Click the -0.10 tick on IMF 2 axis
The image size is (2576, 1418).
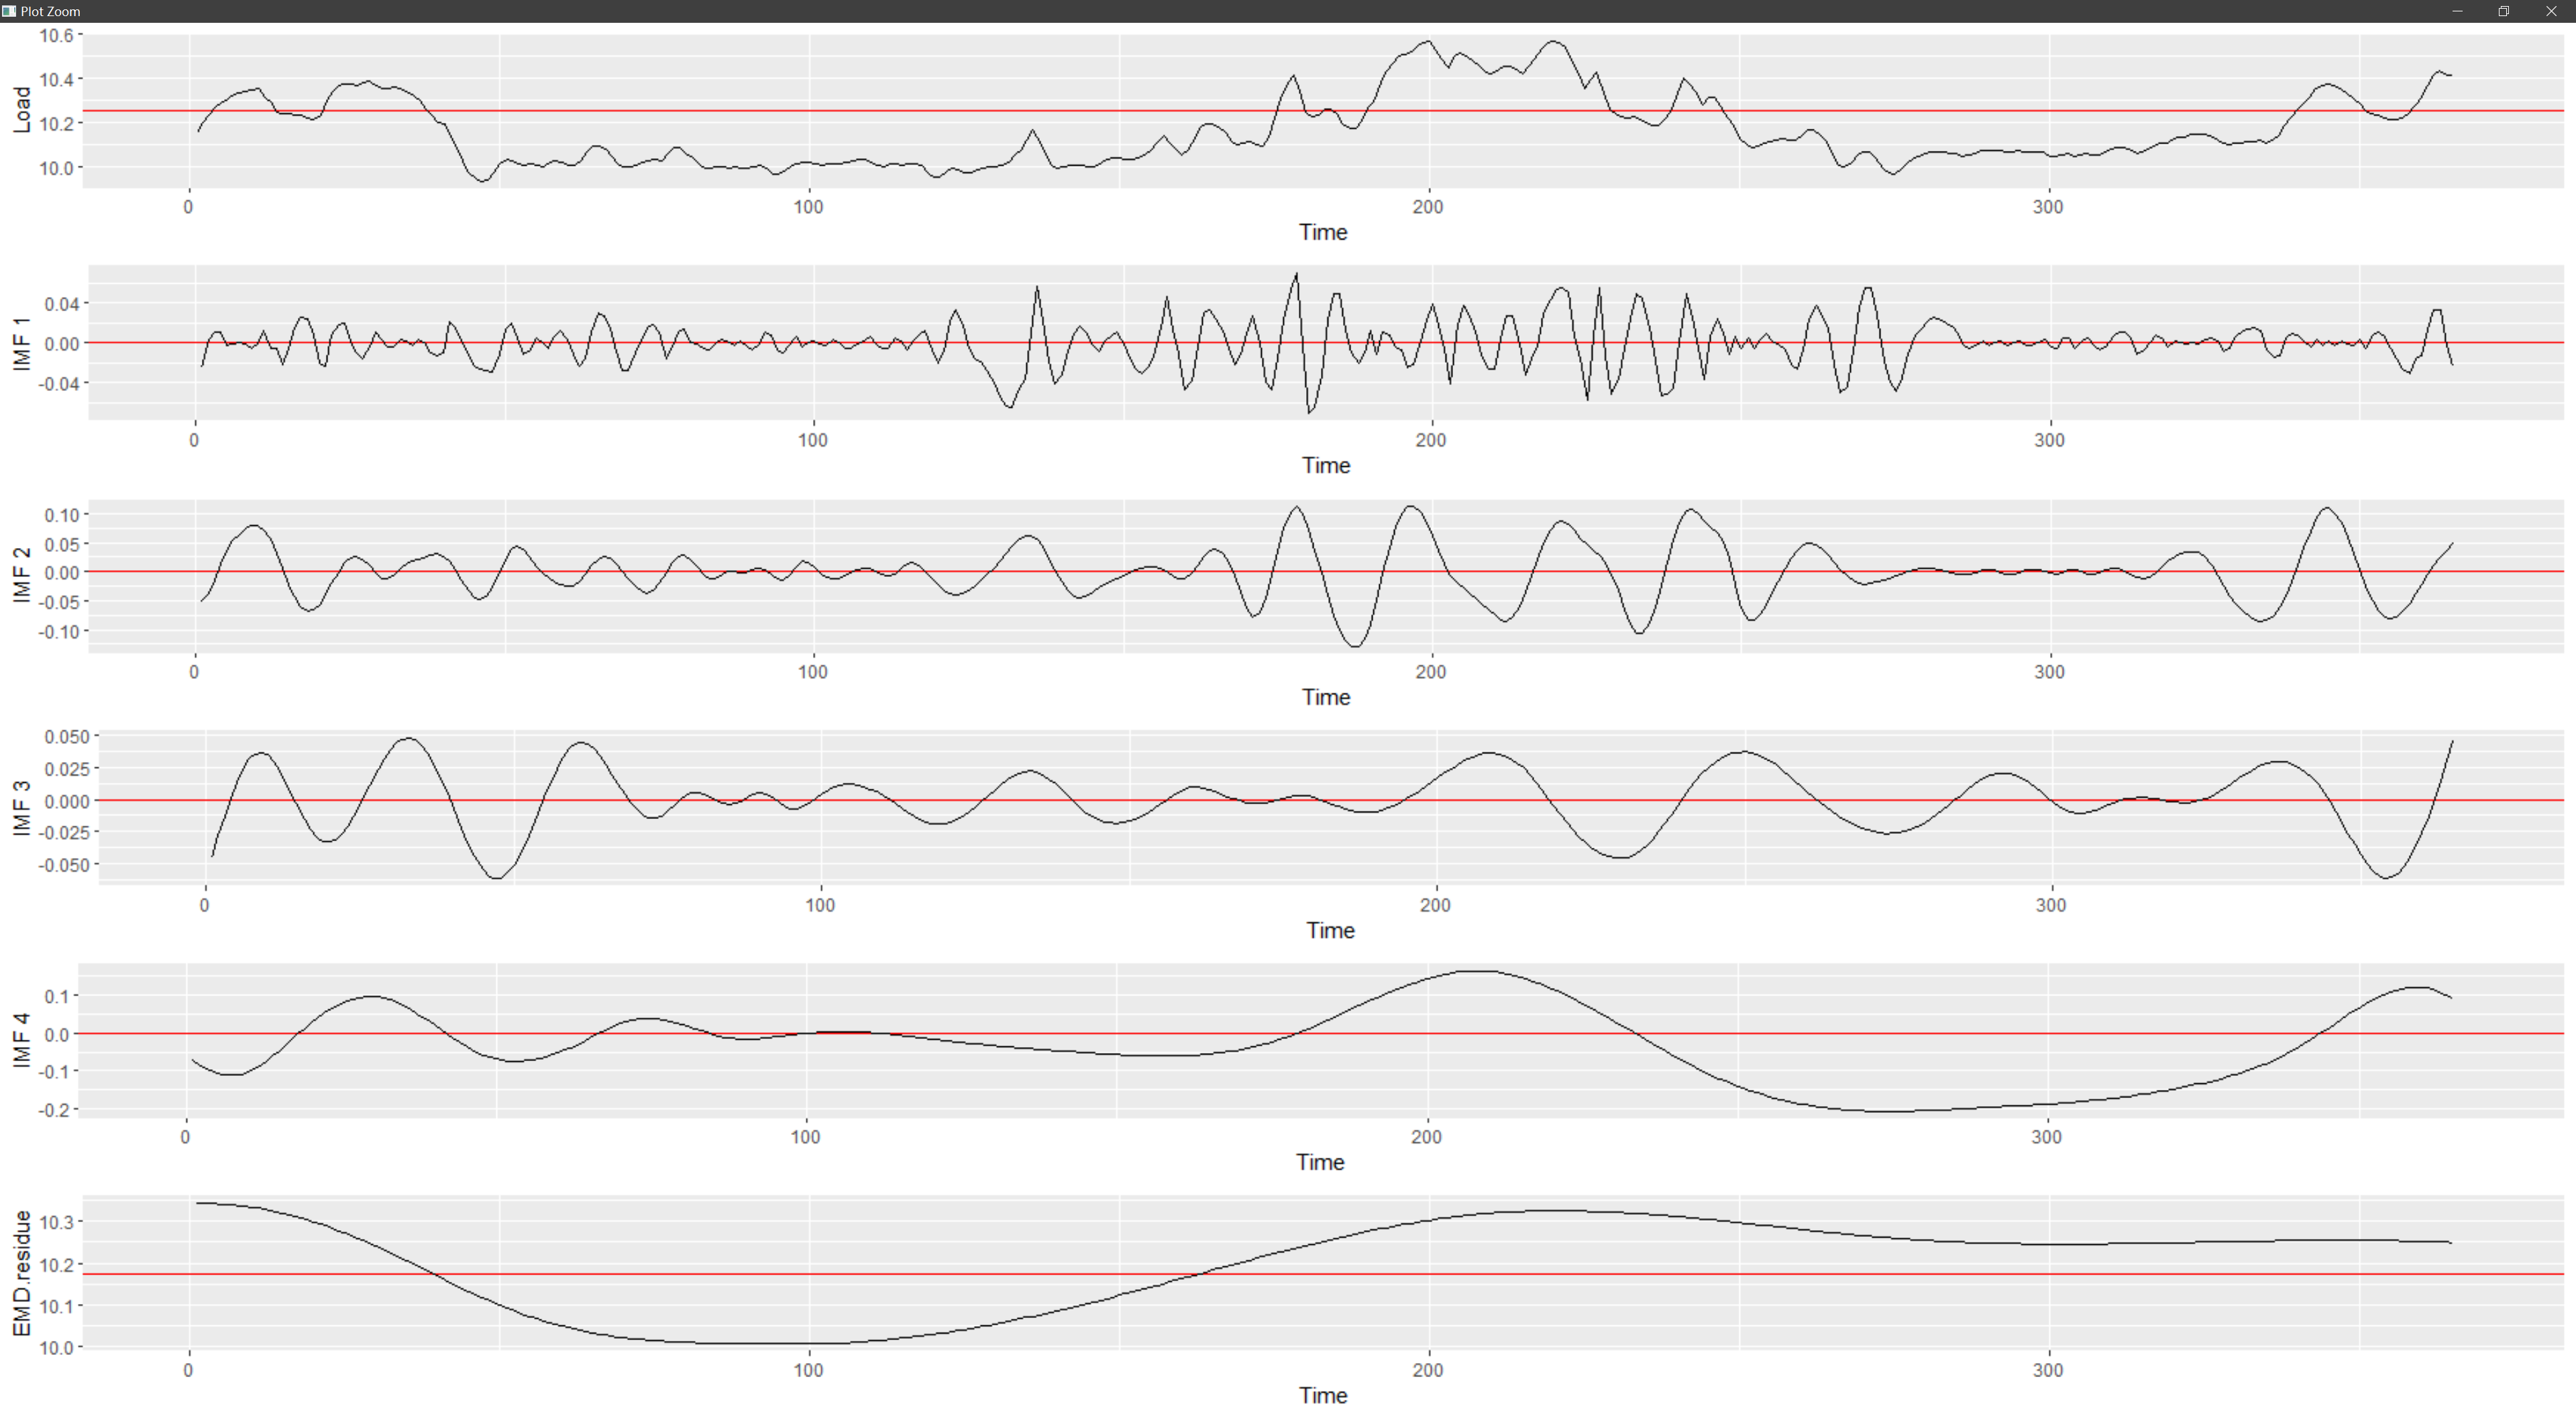(x=58, y=632)
